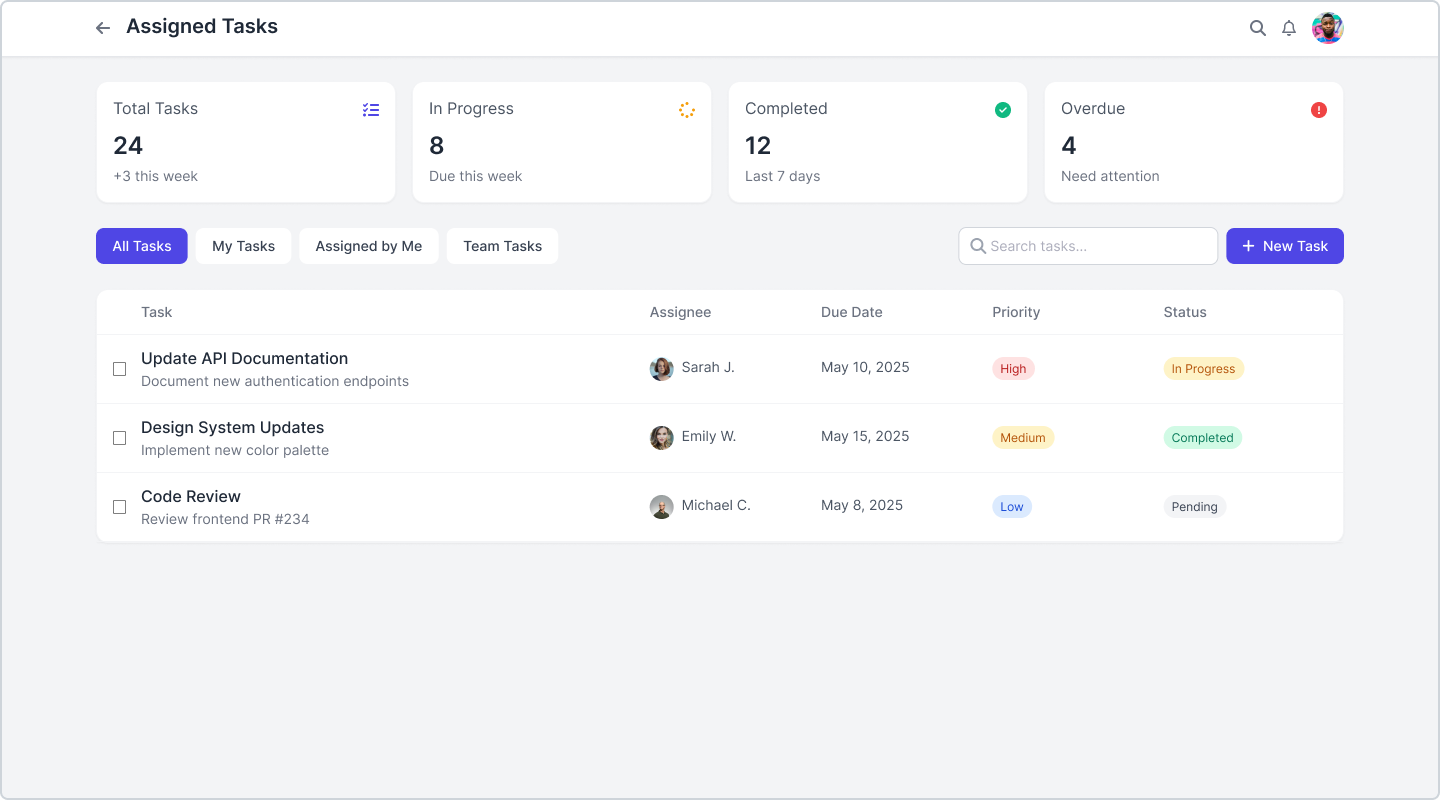This screenshot has width=1440, height=800.
Task: Click Emily W. avatar
Action: pyautogui.click(x=662, y=438)
